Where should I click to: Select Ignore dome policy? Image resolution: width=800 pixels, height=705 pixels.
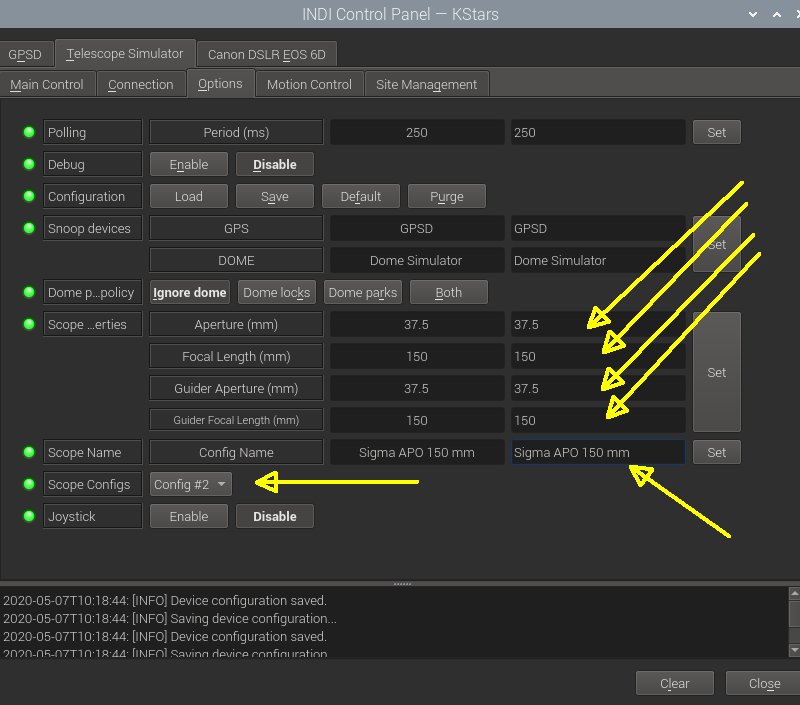[x=189, y=292]
